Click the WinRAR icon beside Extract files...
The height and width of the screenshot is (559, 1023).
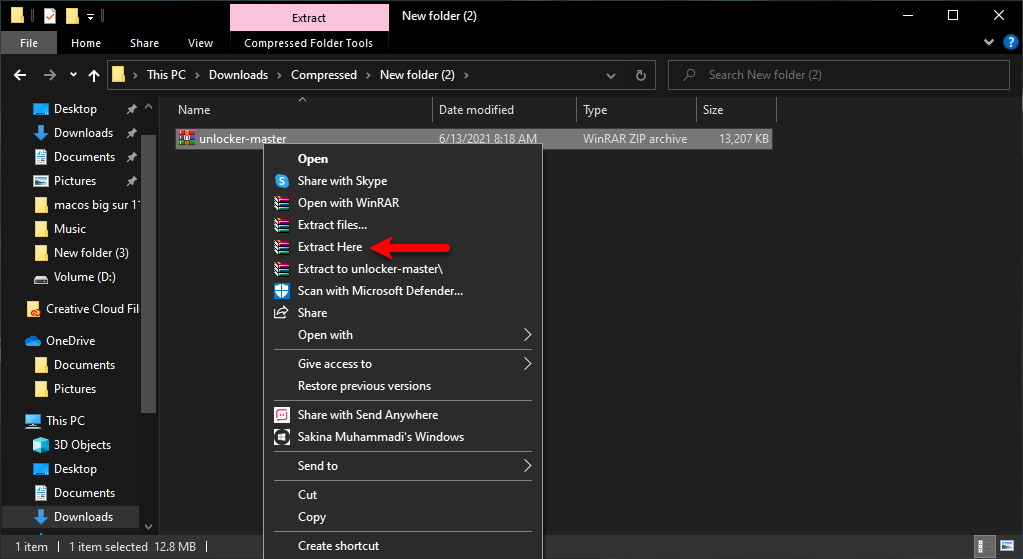[282, 225]
